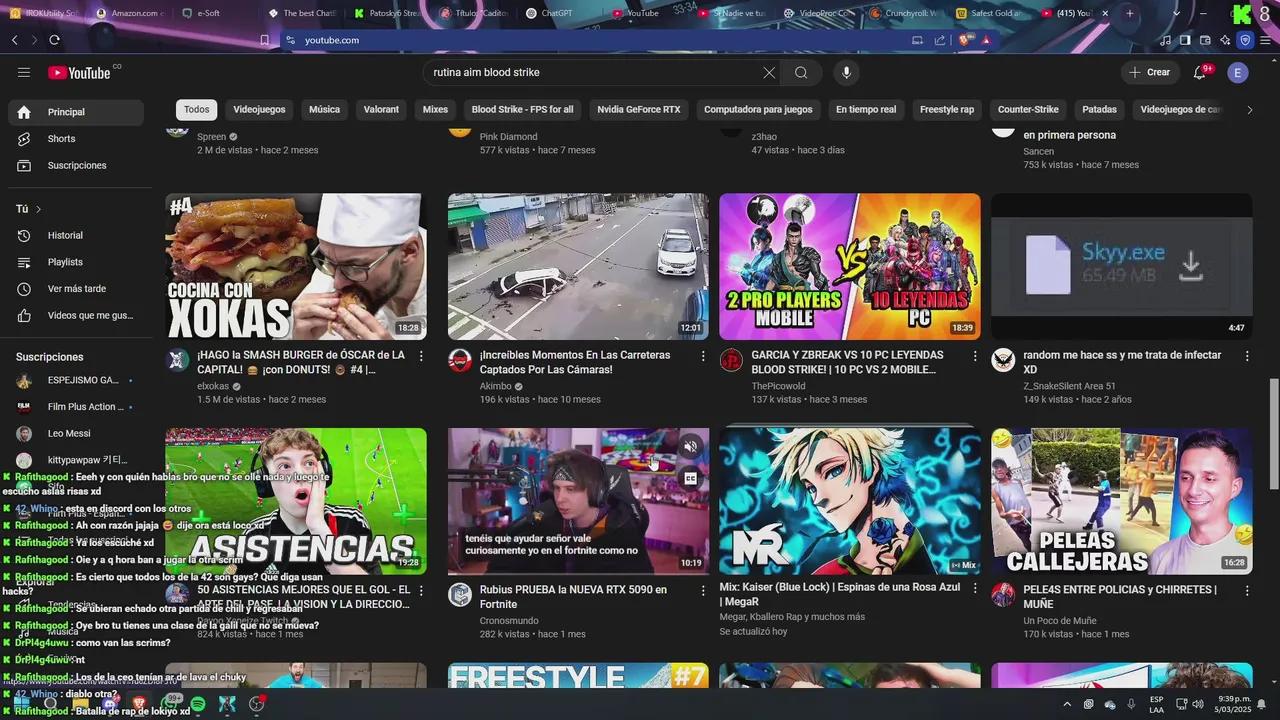Open a new browser tab
The height and width of the screenshot is (720, 1280).
coord(1130,13)
